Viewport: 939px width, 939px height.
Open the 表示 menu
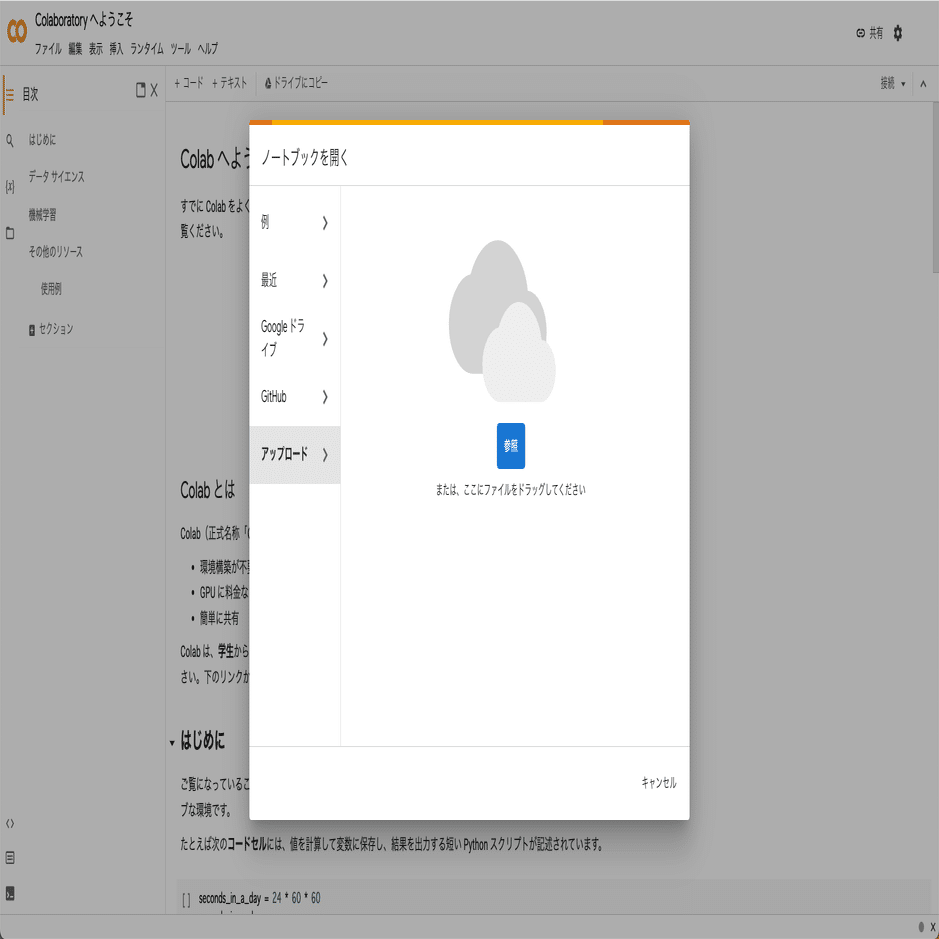tap(96, 49)
